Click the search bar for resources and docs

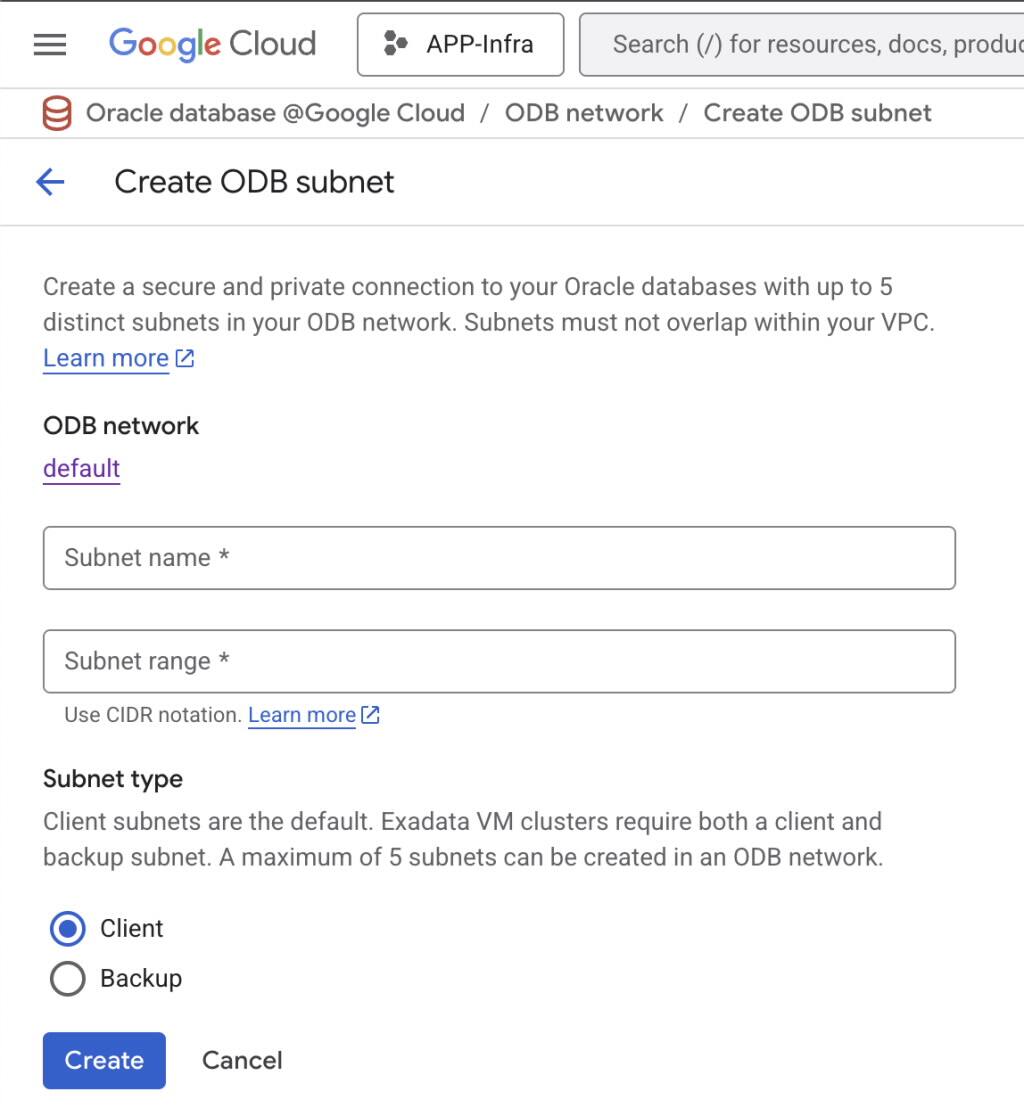click(x=800, y=43)
